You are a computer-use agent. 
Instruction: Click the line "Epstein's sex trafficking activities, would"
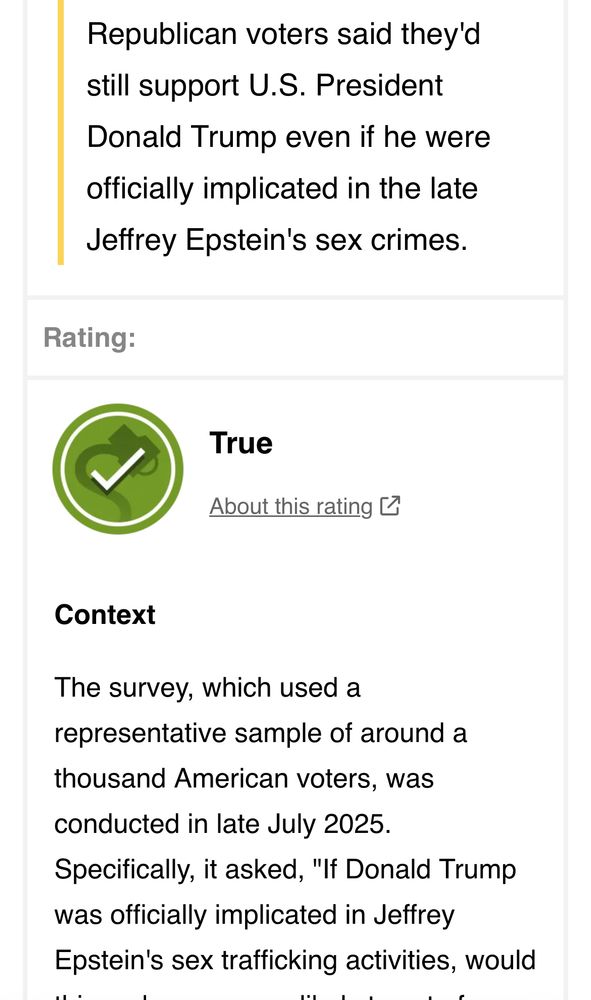[x=295, y=960]
